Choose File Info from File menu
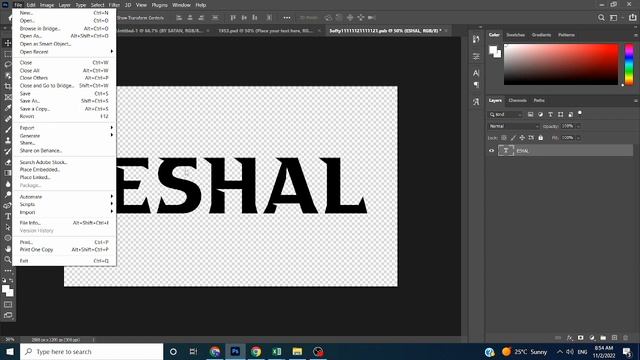640x360 pixels. pos(64,223)
